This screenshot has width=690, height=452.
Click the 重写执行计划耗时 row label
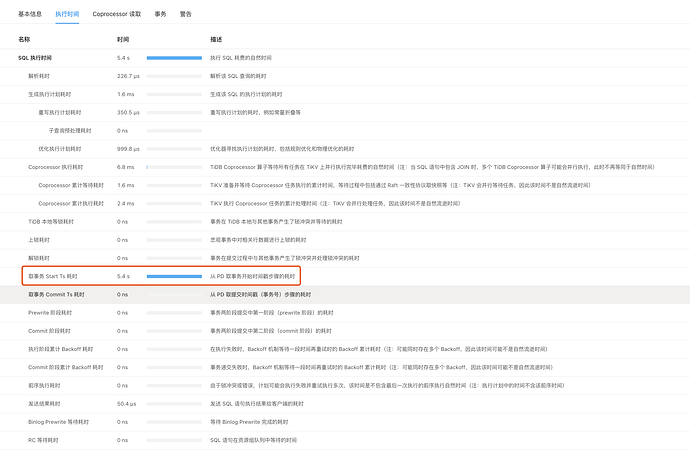60,113
